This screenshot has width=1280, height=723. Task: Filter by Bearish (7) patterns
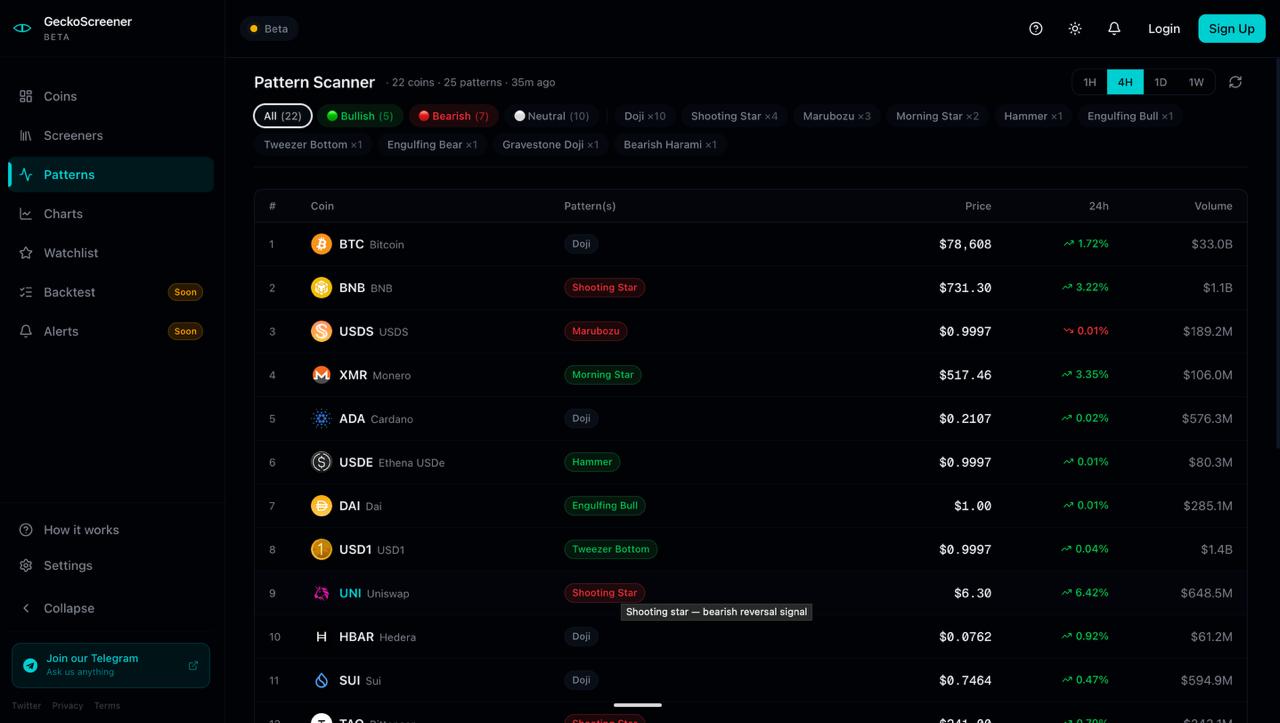(453, 116)
